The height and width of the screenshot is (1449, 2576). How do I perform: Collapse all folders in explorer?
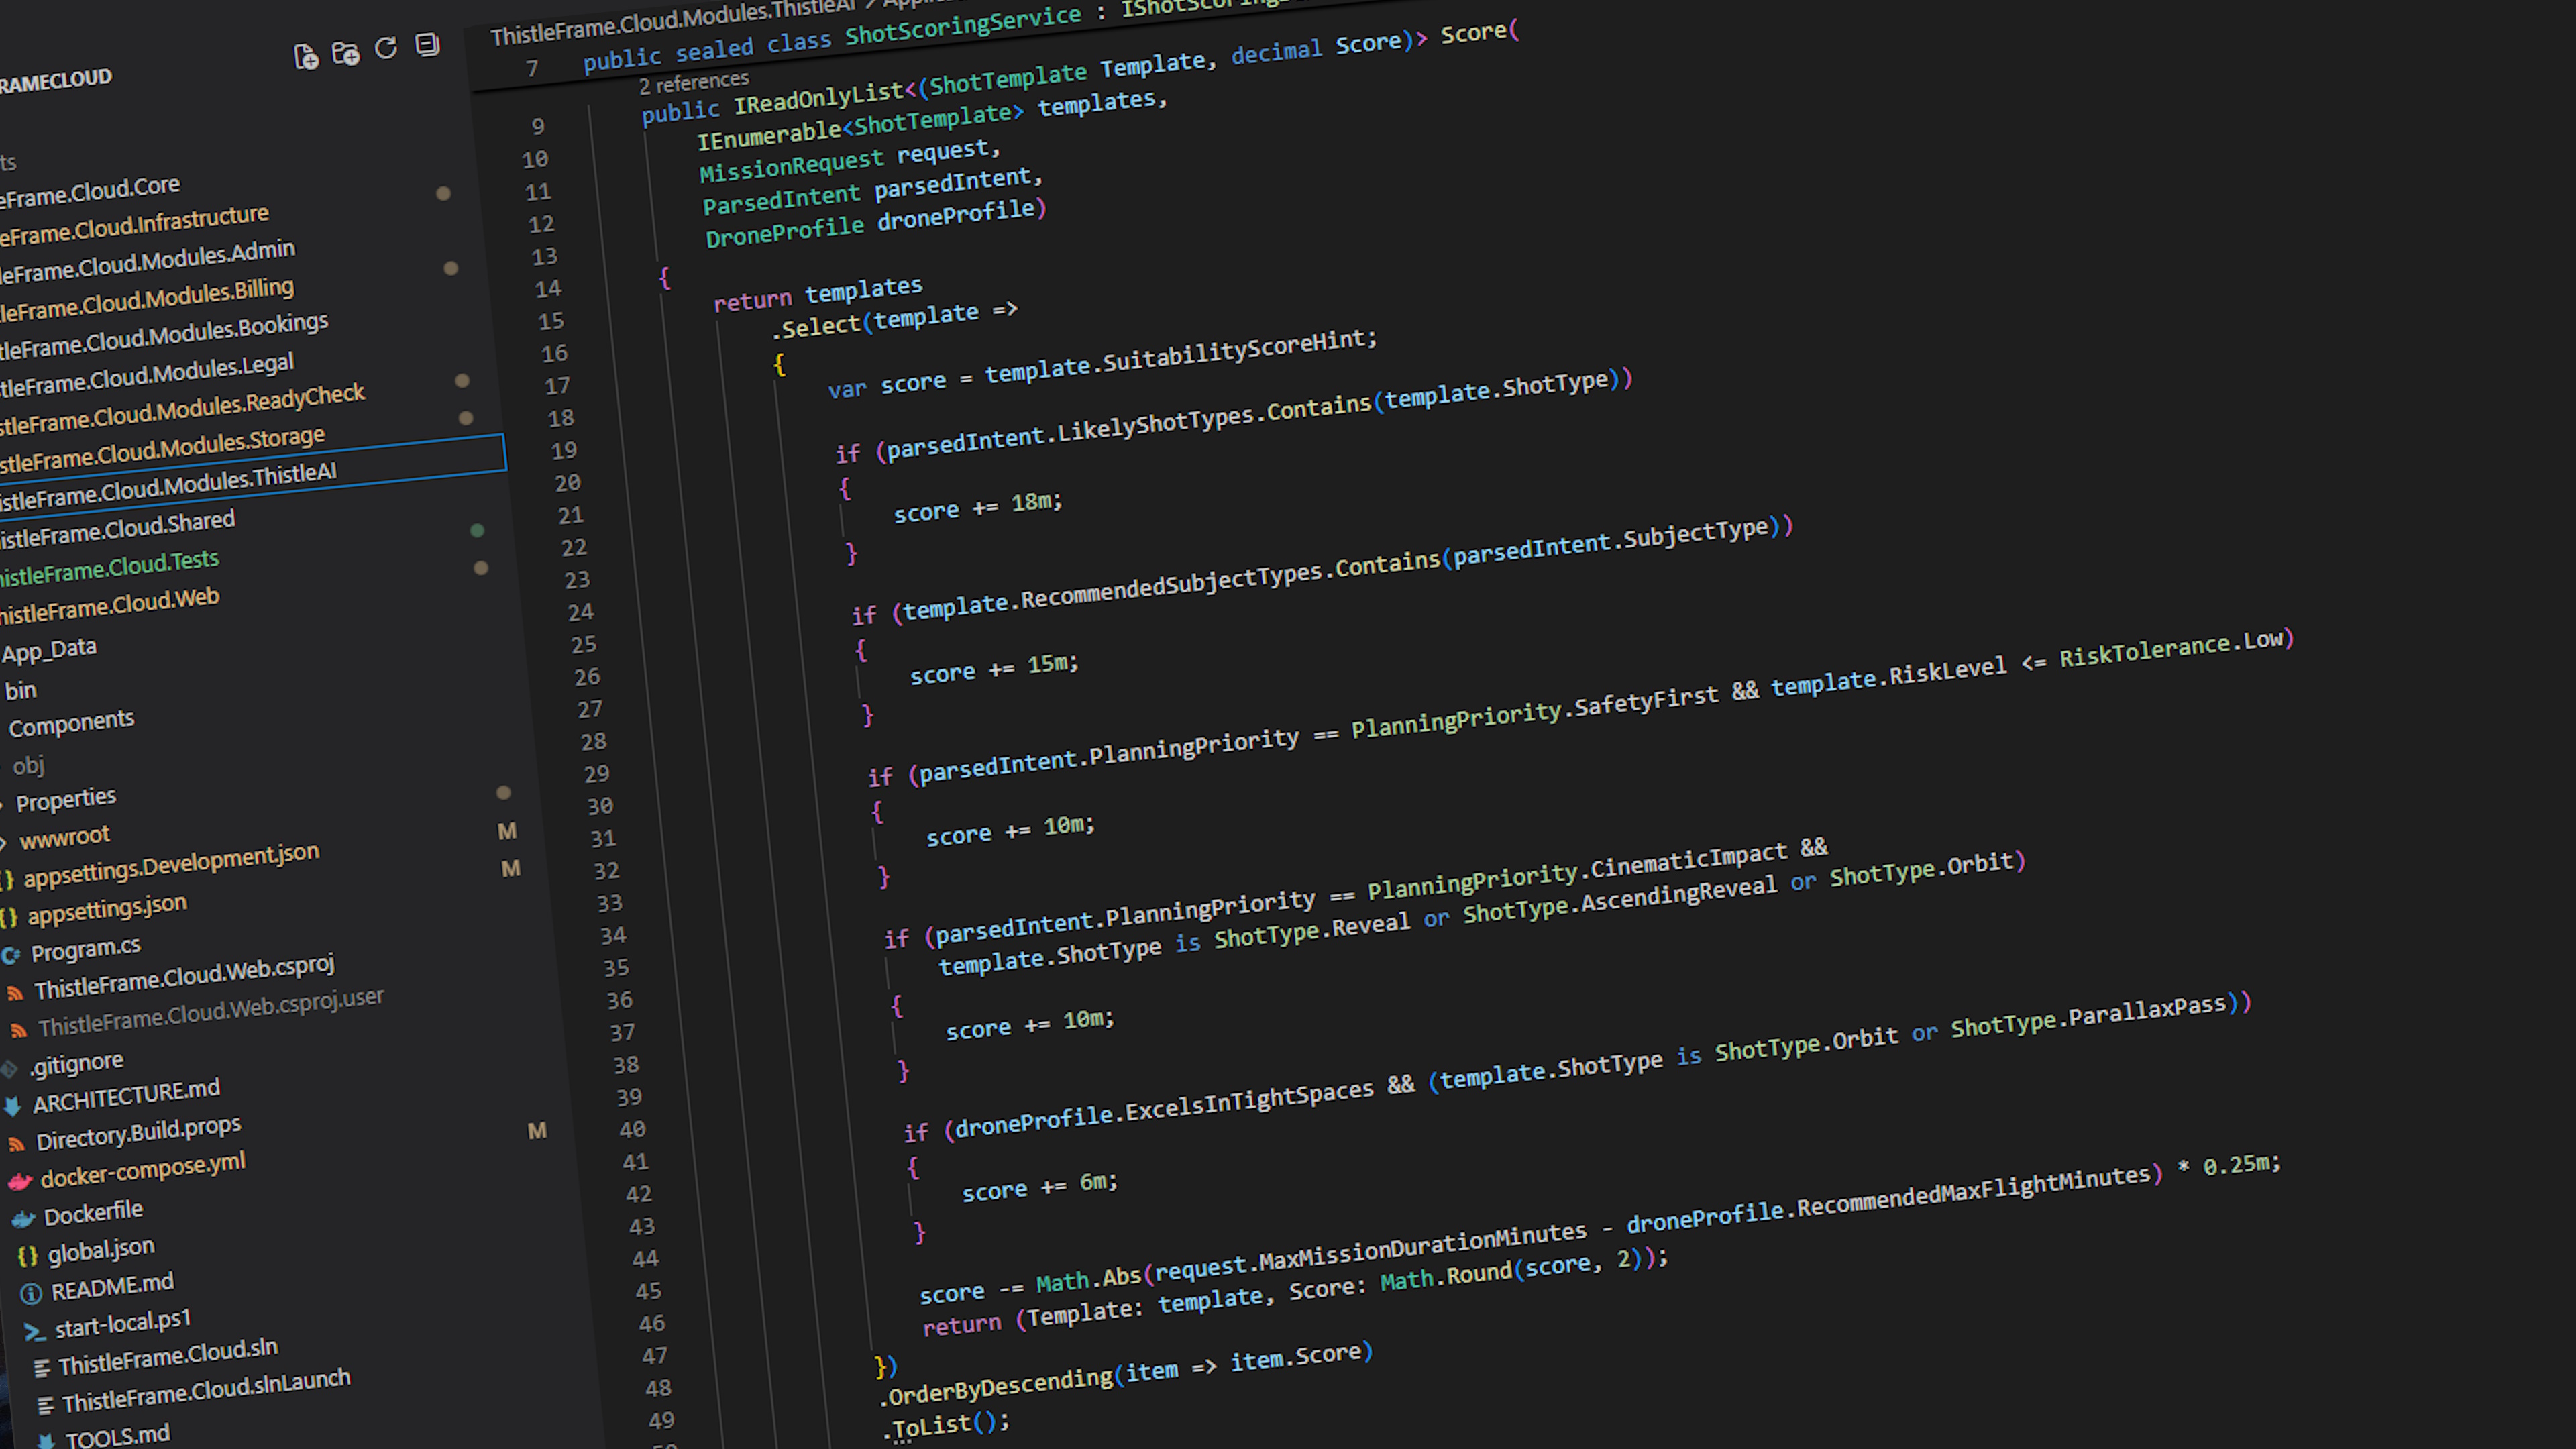coord(427,44)
